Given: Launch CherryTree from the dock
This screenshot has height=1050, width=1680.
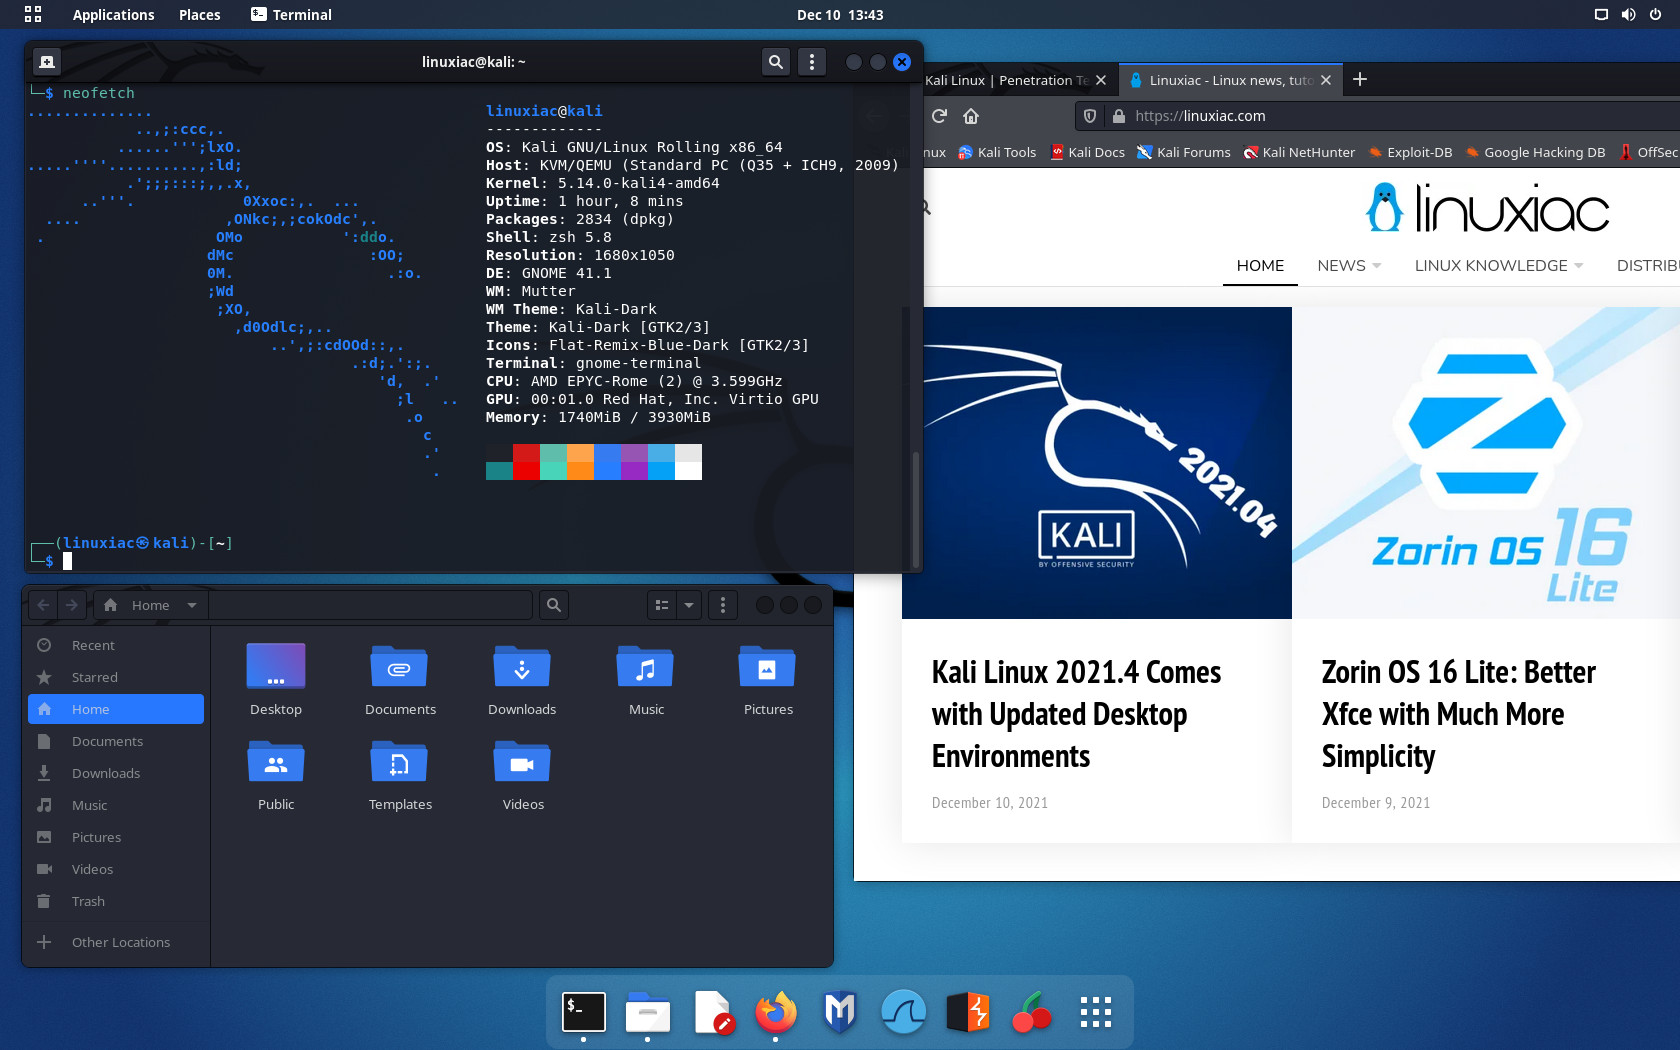Looking at the screenshot, I should point(1032,1012).
